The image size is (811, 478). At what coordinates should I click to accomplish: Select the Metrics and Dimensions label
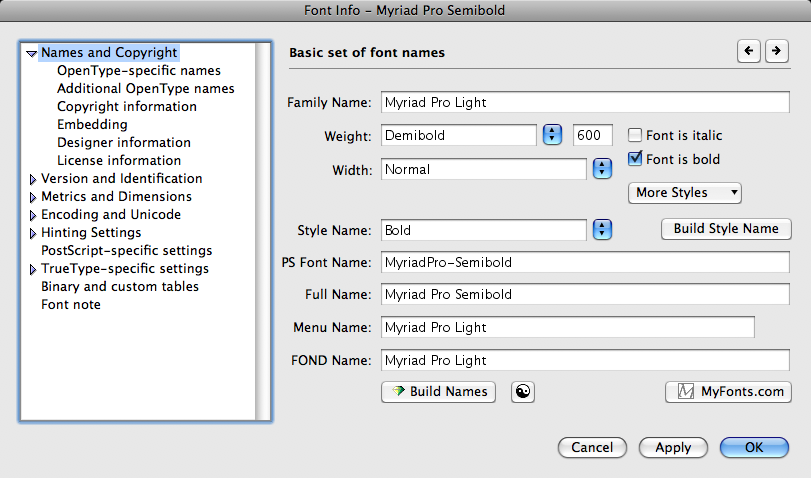(116, 197)
